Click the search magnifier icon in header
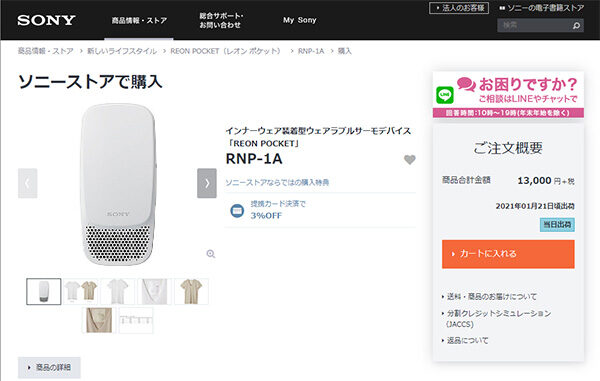Viewport: 600px width, 381px height. (576, 26)
